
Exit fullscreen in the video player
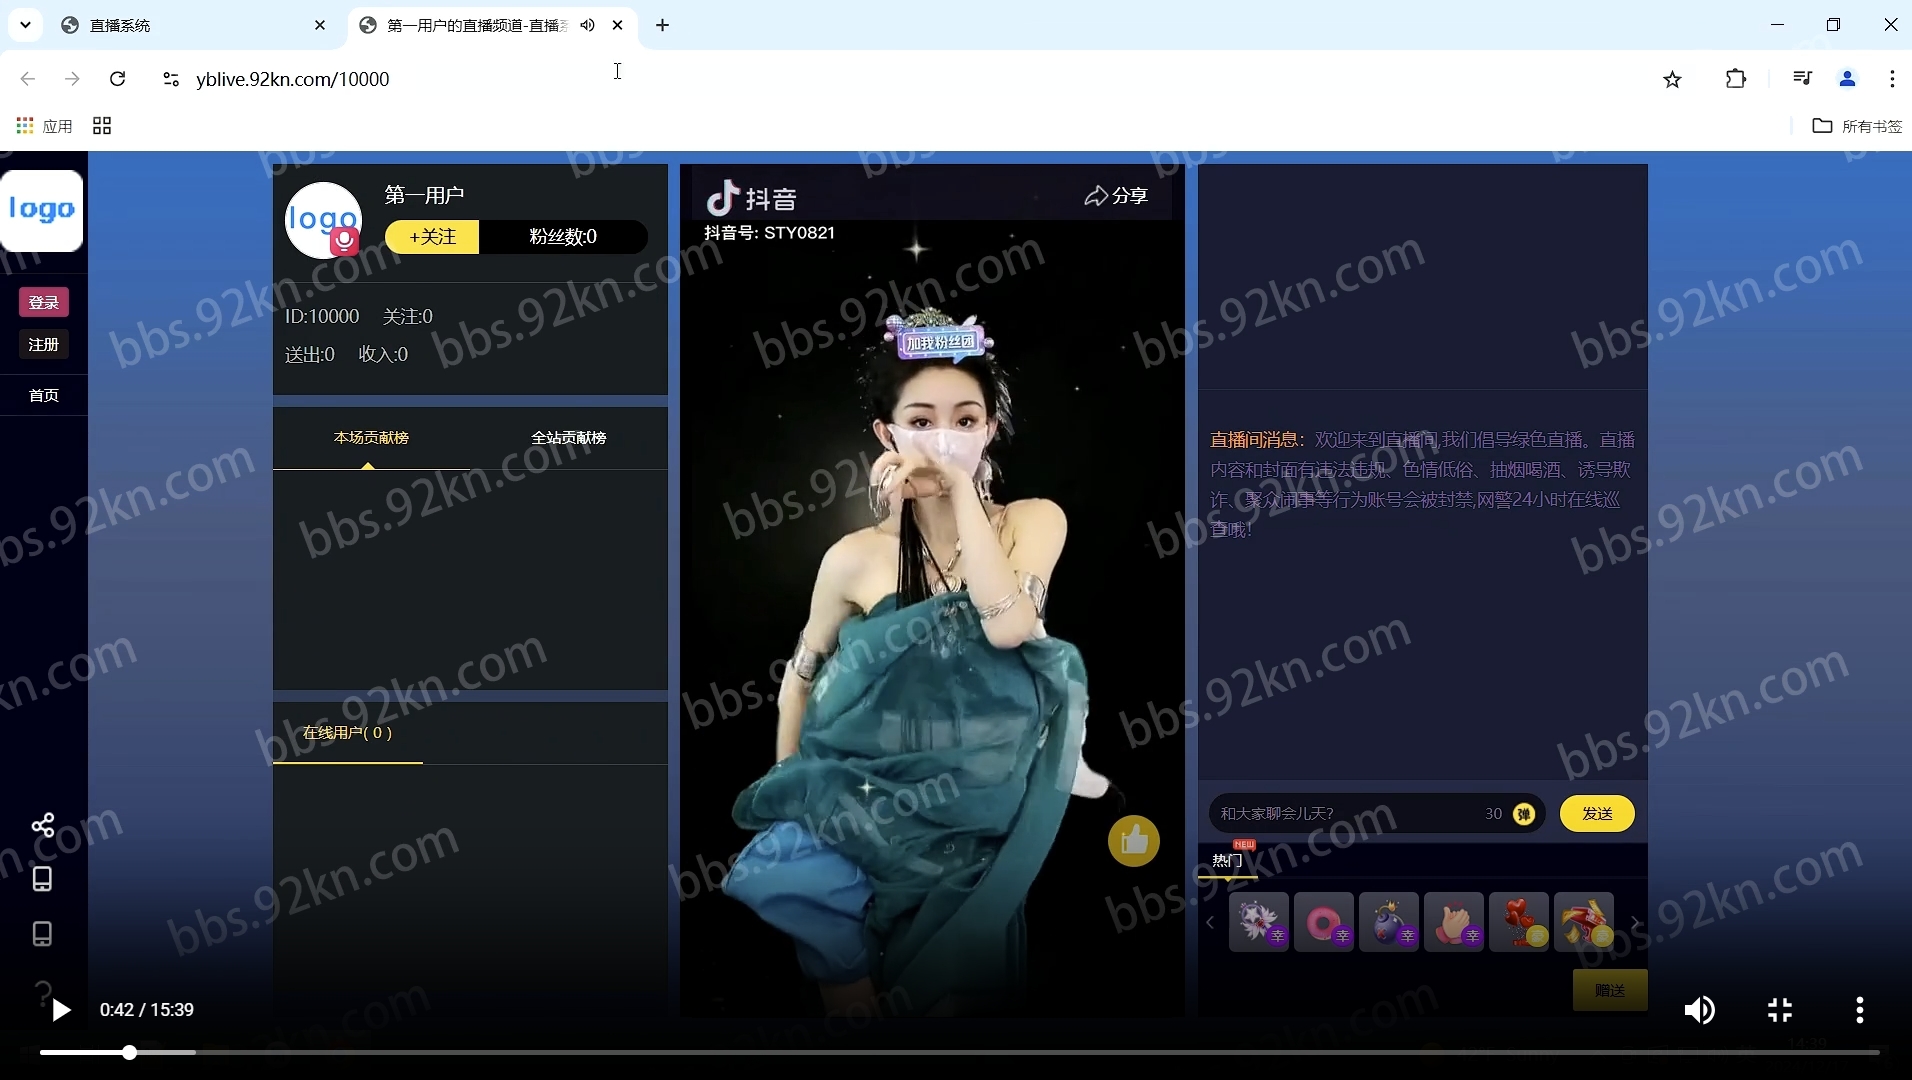click(1780, 1010)
